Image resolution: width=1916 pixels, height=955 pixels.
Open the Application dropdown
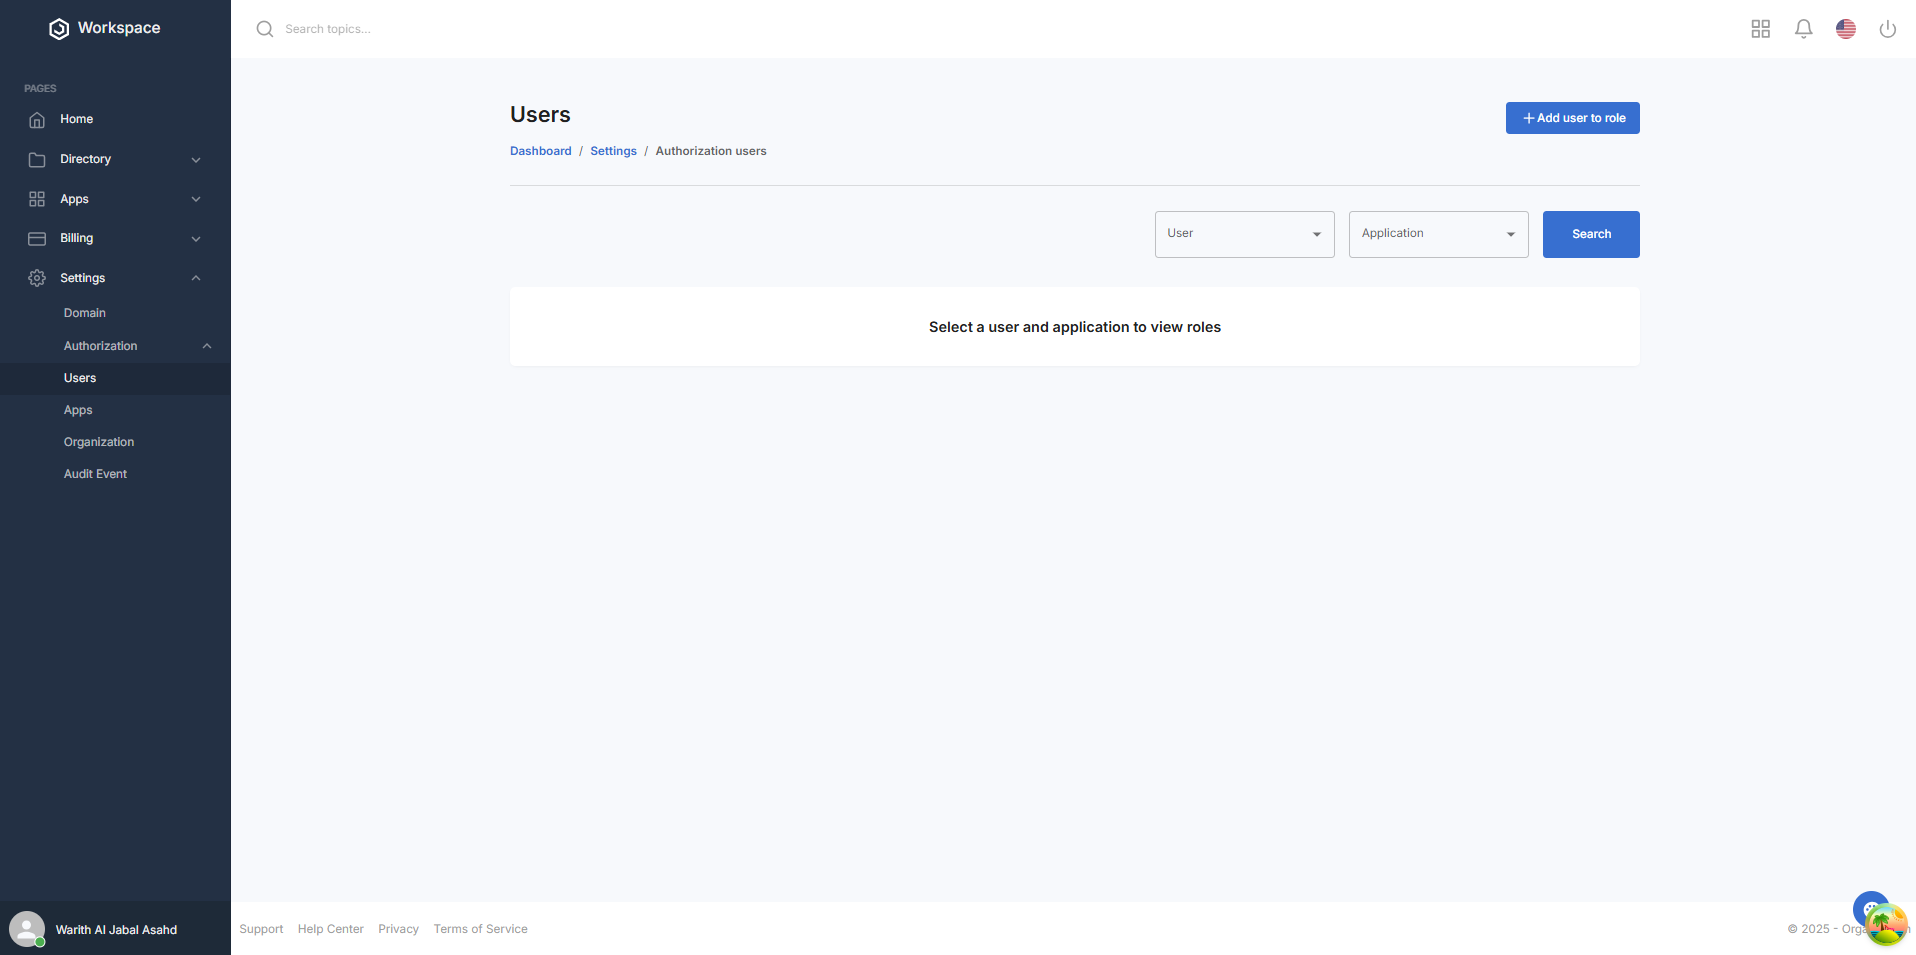coord(1438,234)
